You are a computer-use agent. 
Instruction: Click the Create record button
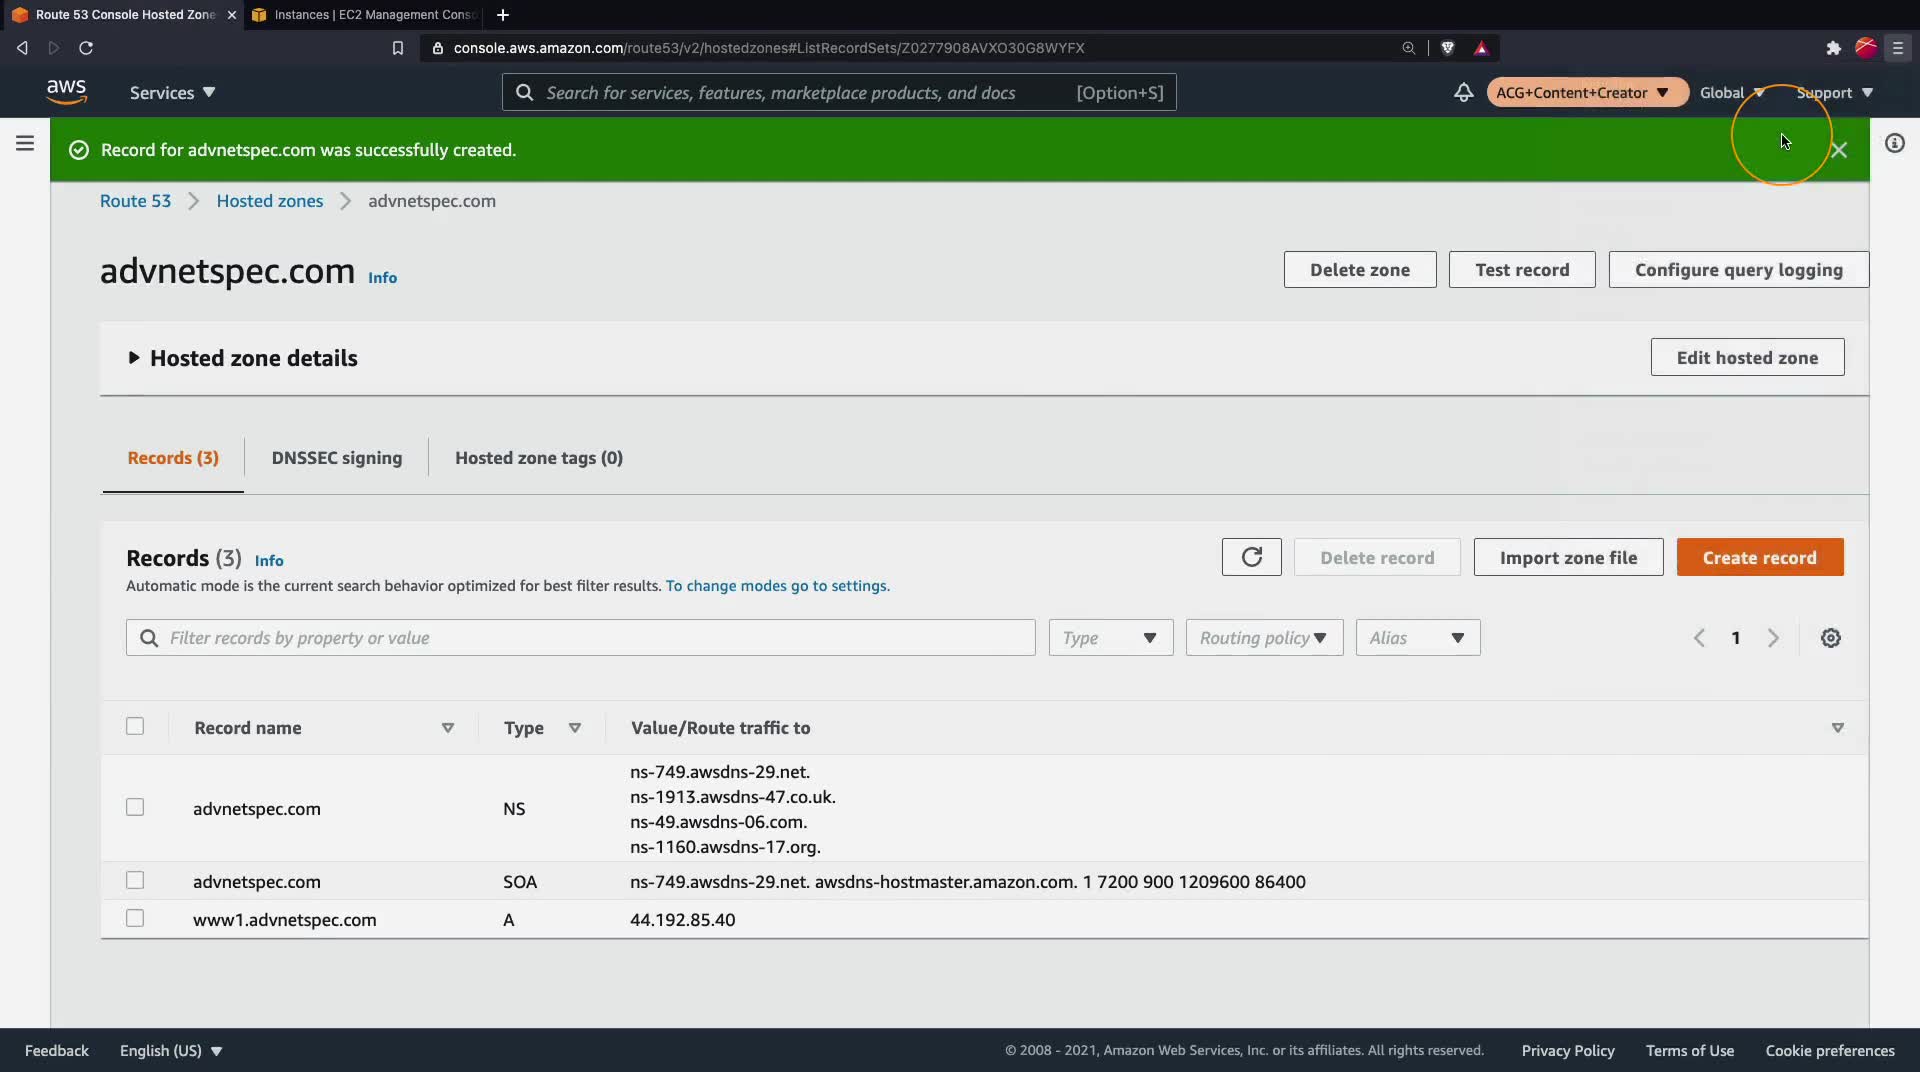click(1759, 557)
